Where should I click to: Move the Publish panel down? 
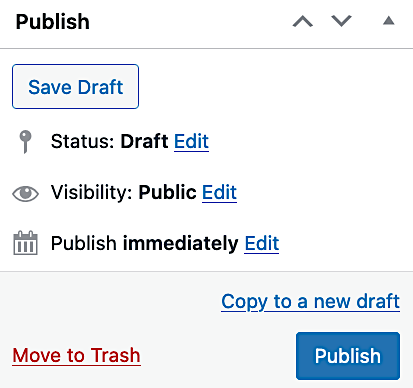pos(341,21)
